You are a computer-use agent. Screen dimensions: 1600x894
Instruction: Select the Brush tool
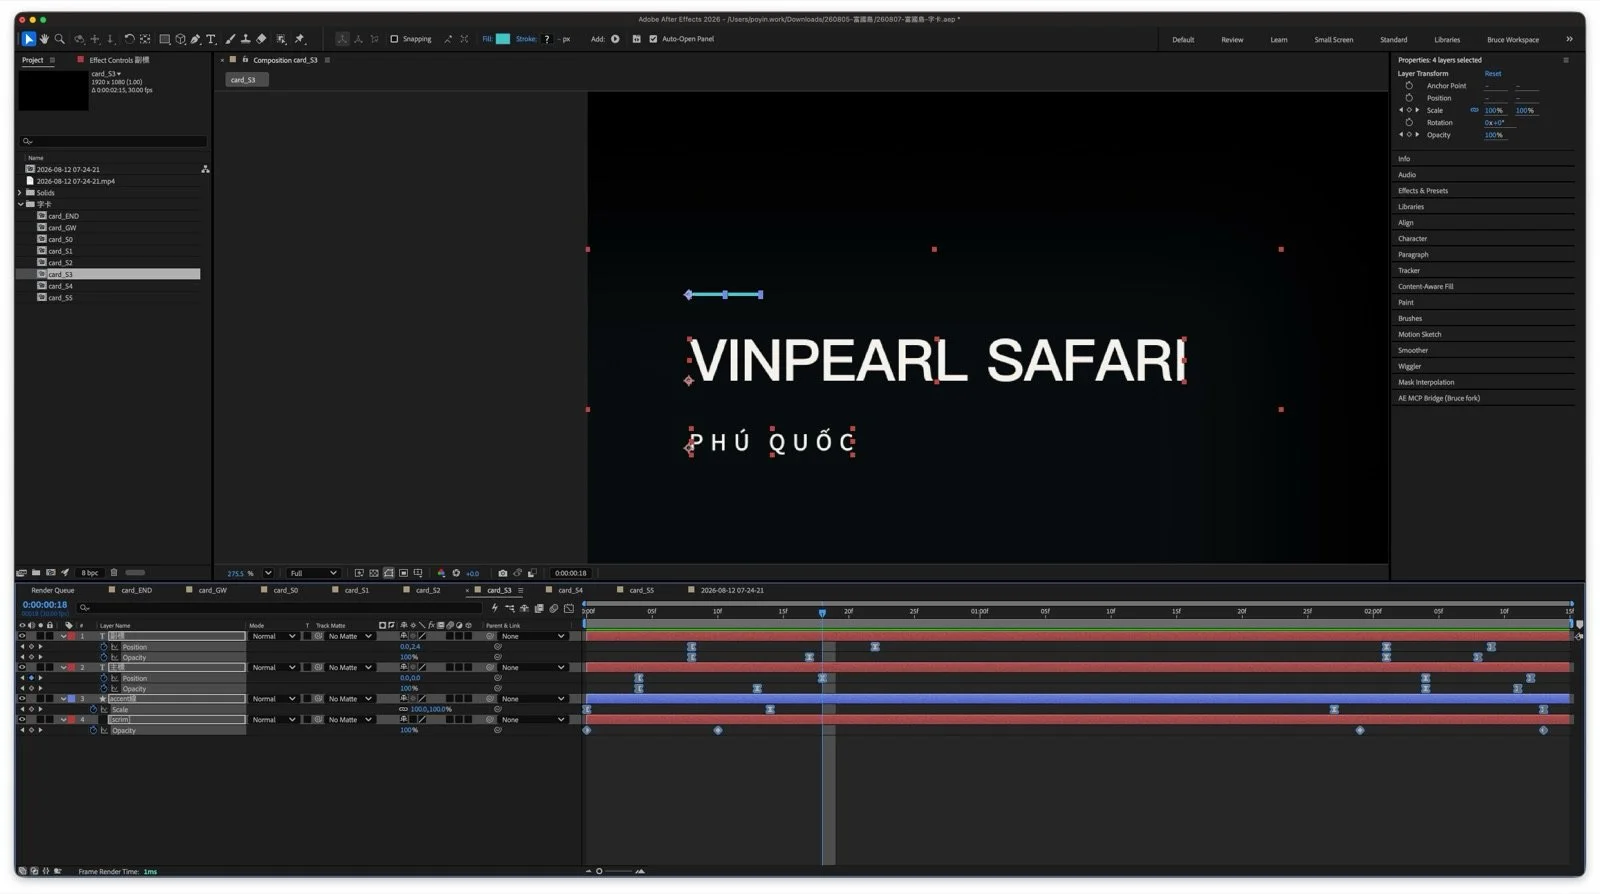(x=230, y=39)
